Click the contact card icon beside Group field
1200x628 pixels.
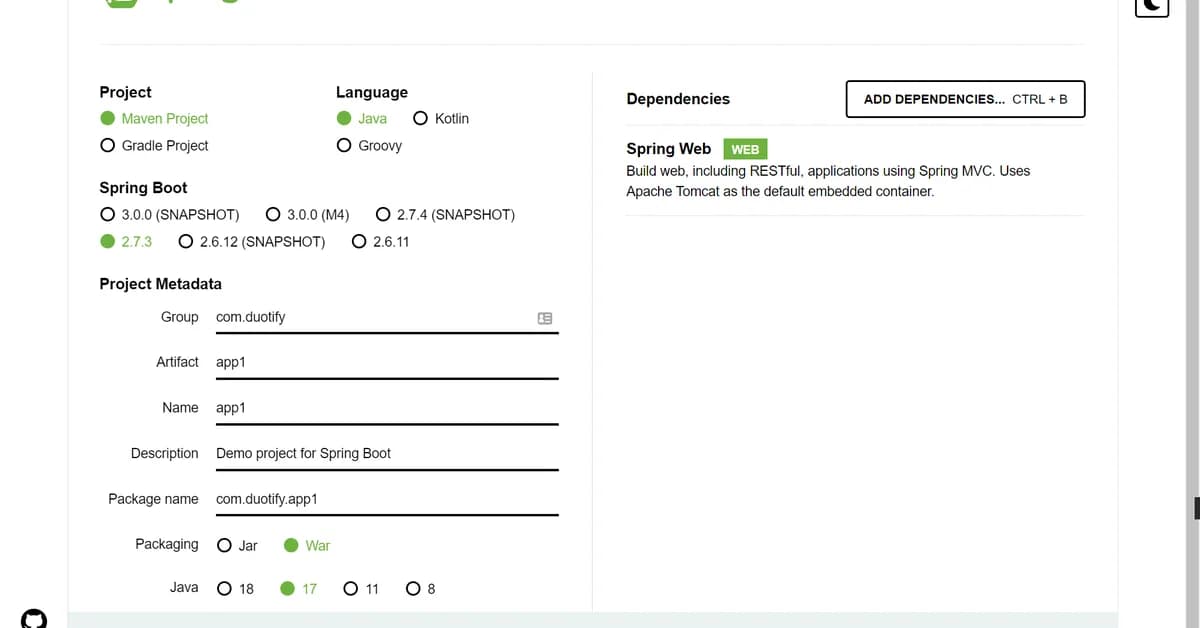pyautogui.click(x=544, y=317)
